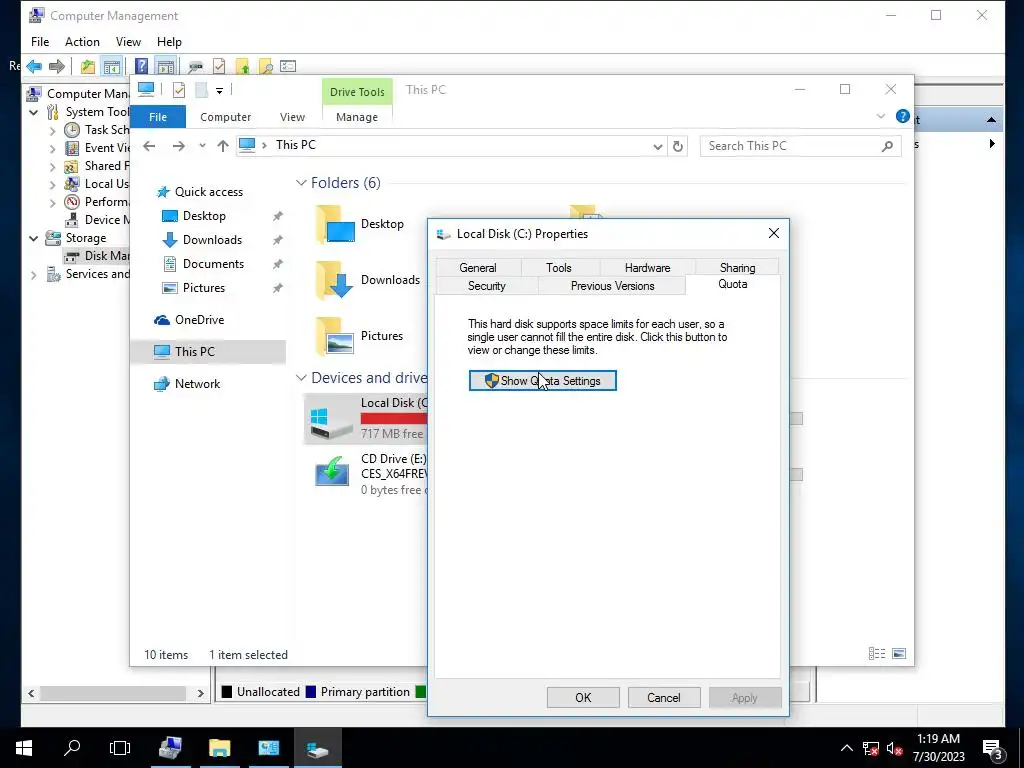Click the disk drive connect toolbar icon
Viewport: 1024px width, 768px height.
tap(195, 66)
